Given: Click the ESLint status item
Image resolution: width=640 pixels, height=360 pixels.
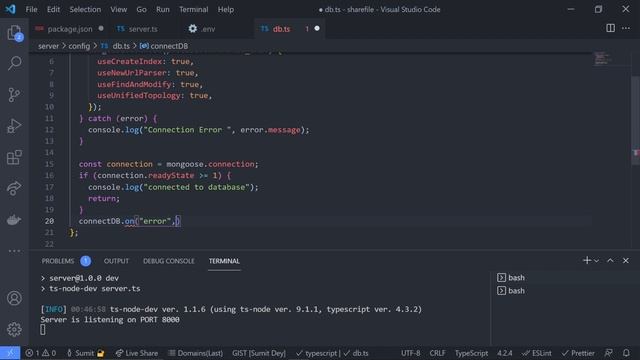Looking at the screenshot, I should coord(536,353).
